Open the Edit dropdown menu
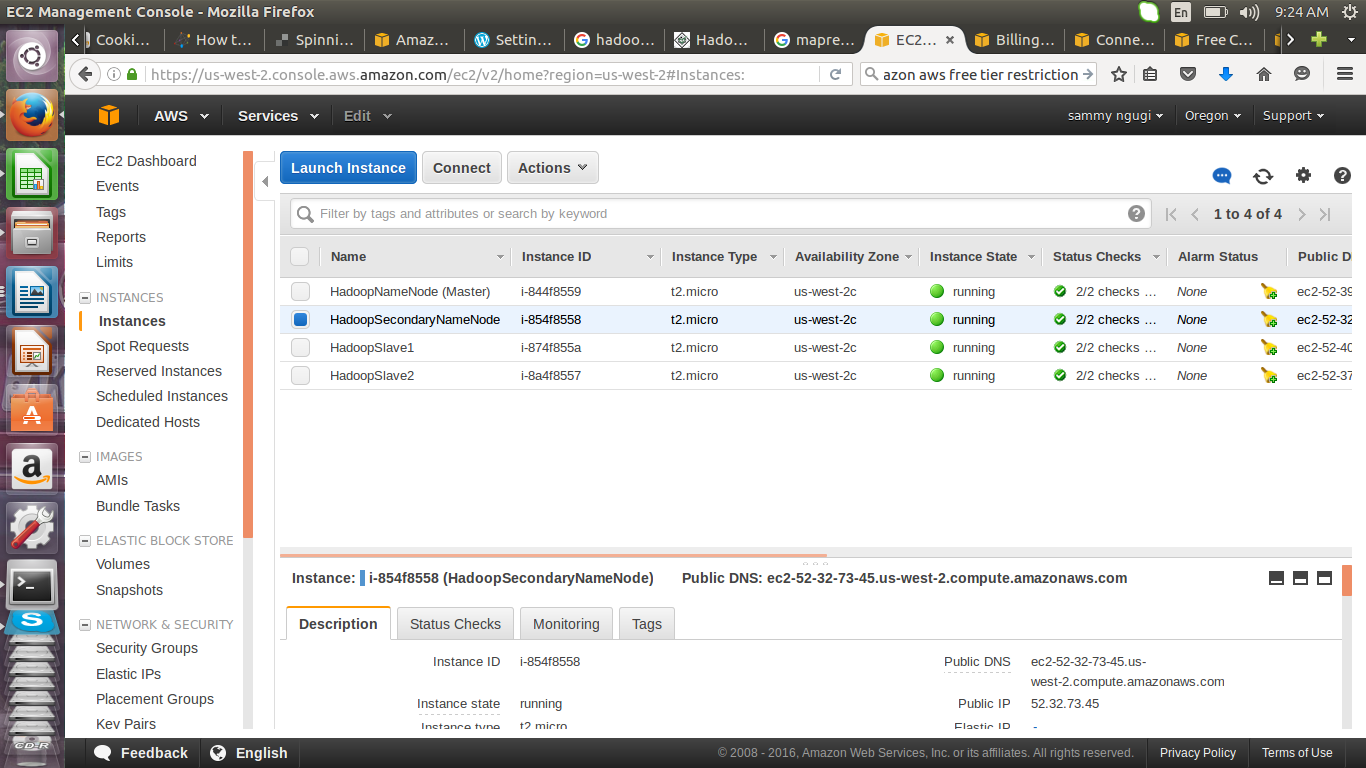This screenshot has height=768, width=1366. pyautogui.click(x=367, y=116)
